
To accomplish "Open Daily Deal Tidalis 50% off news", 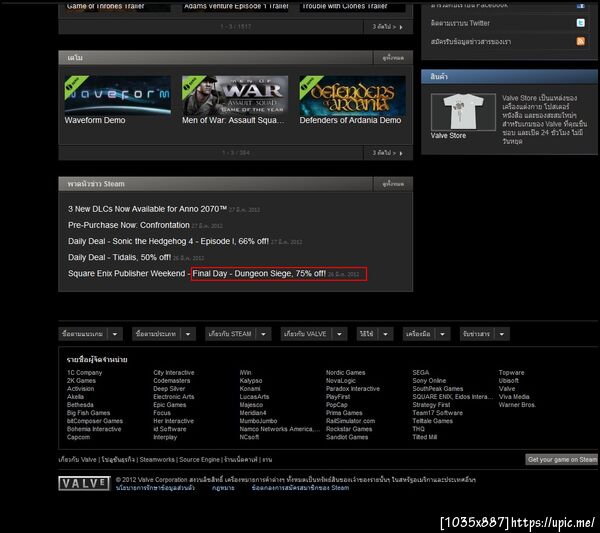I will 119,258.
